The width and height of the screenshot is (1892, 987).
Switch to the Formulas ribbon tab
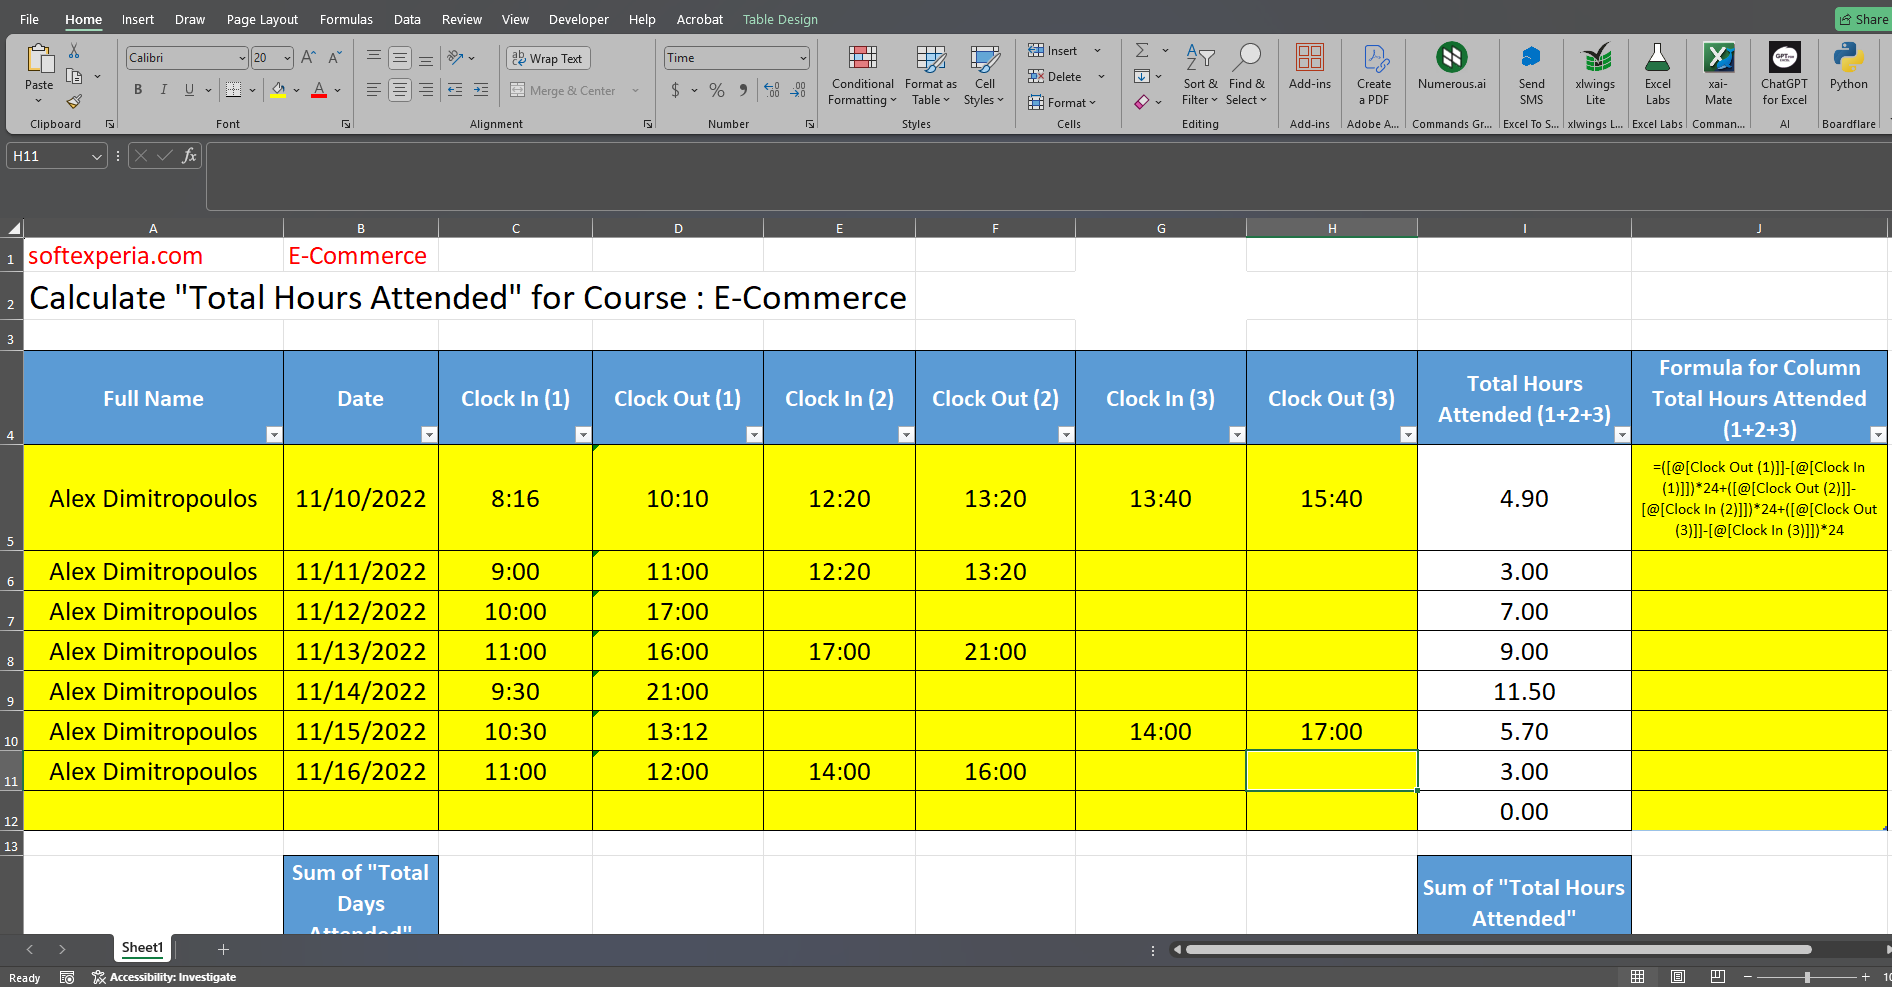[x=346, y=19]
